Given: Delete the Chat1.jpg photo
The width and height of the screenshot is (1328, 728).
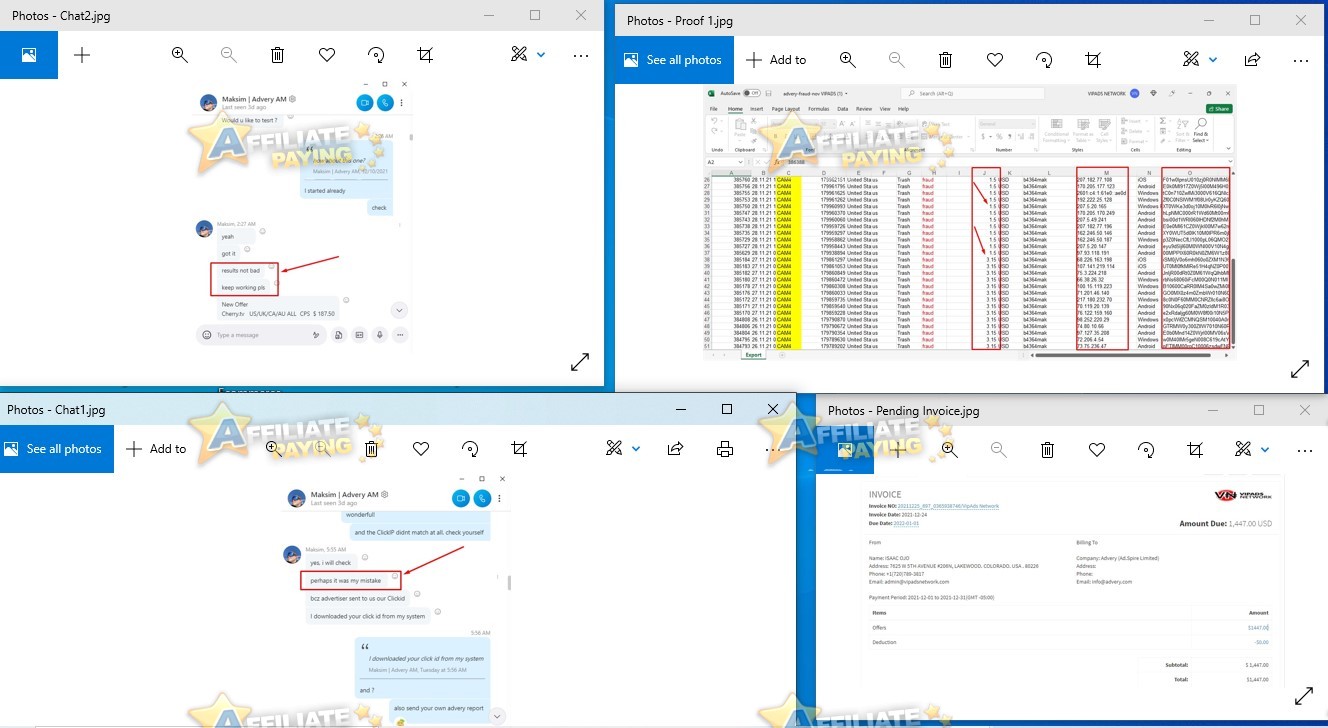Looking at the screenshot, I should [x=372, y=449].
